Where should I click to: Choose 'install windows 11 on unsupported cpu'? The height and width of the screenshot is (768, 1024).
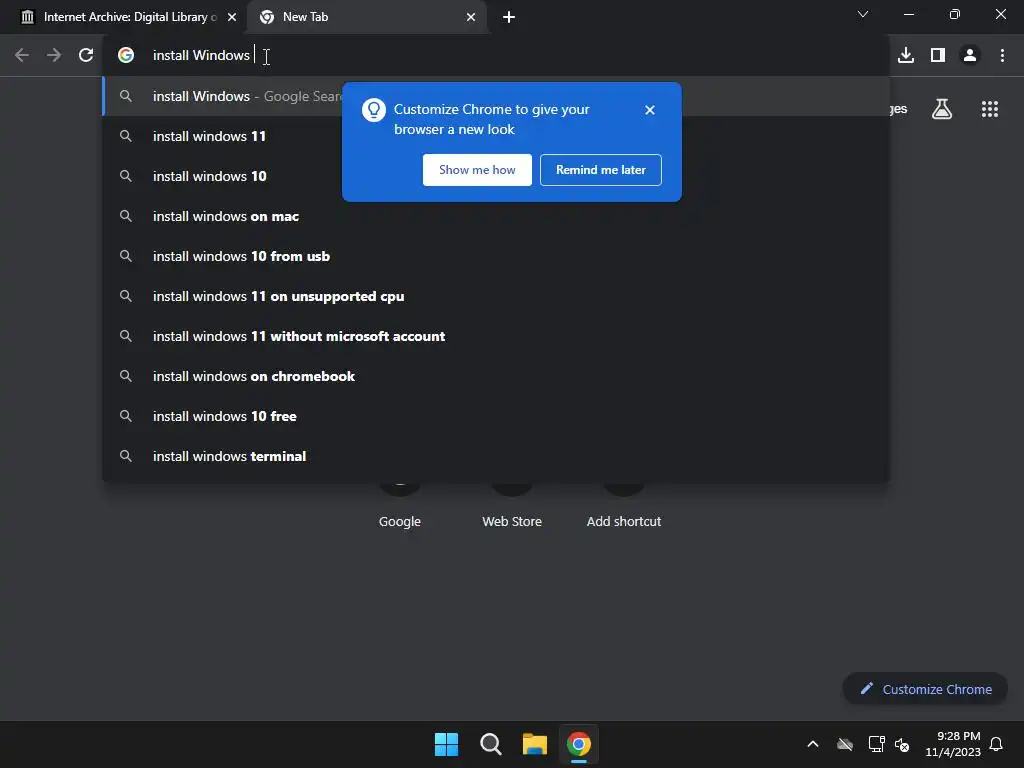point(496,296)
